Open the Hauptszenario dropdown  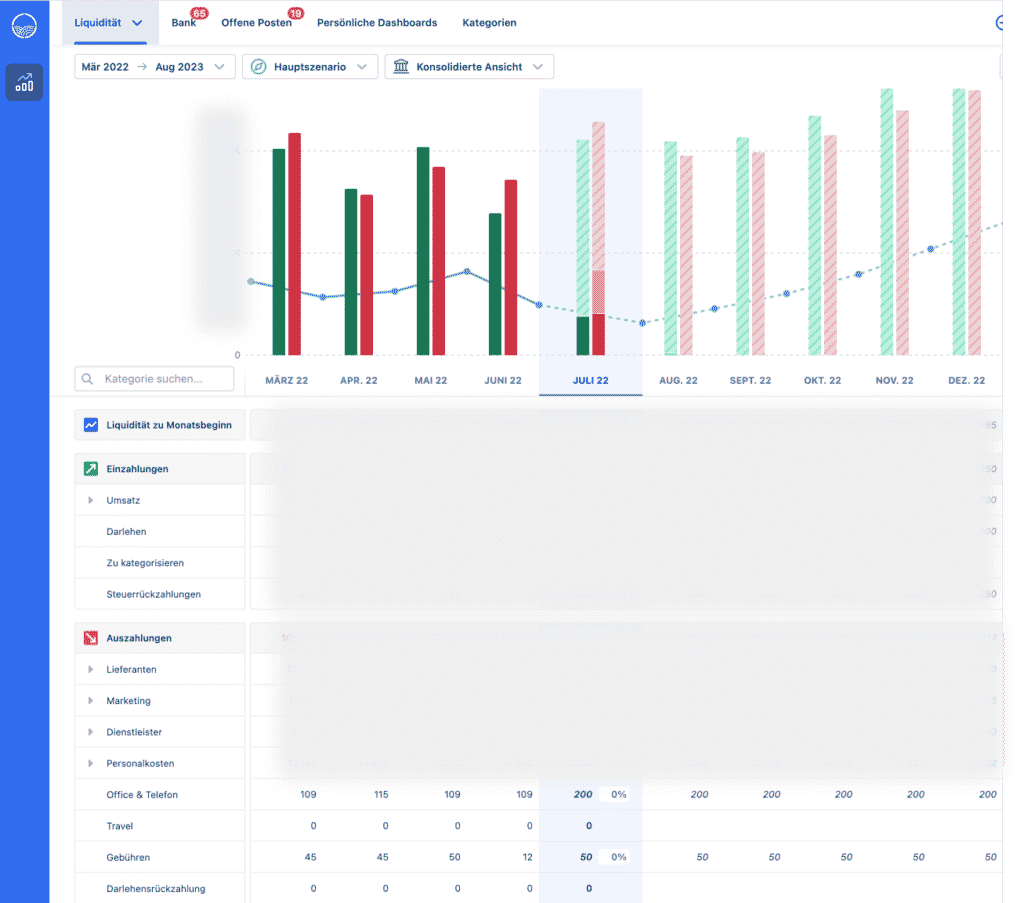coord(310,67)
